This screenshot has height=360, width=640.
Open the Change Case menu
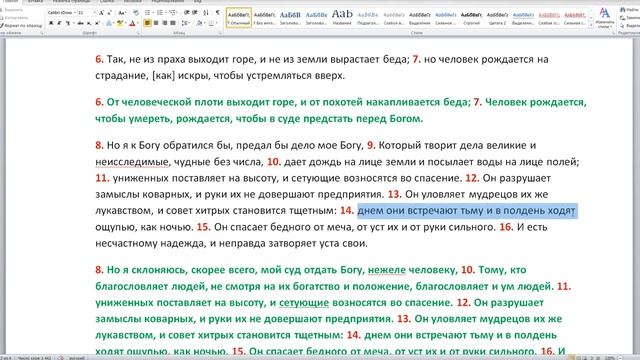122,13
